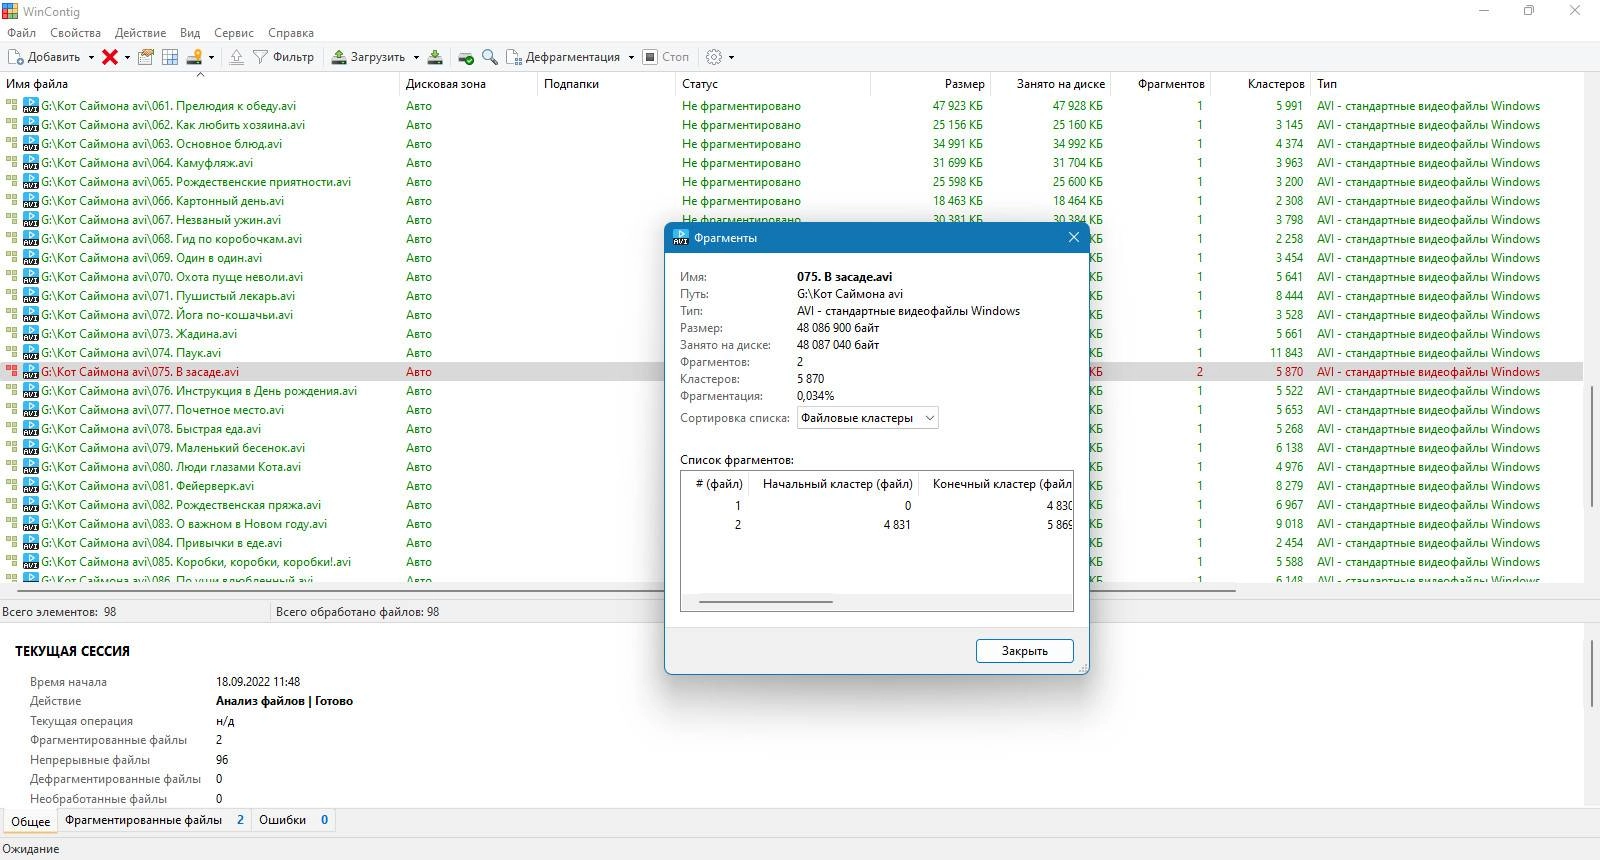Switch to the Ошибки tab
The width and height of the screenshot is (1600, 860).
(x=293, y=820)
